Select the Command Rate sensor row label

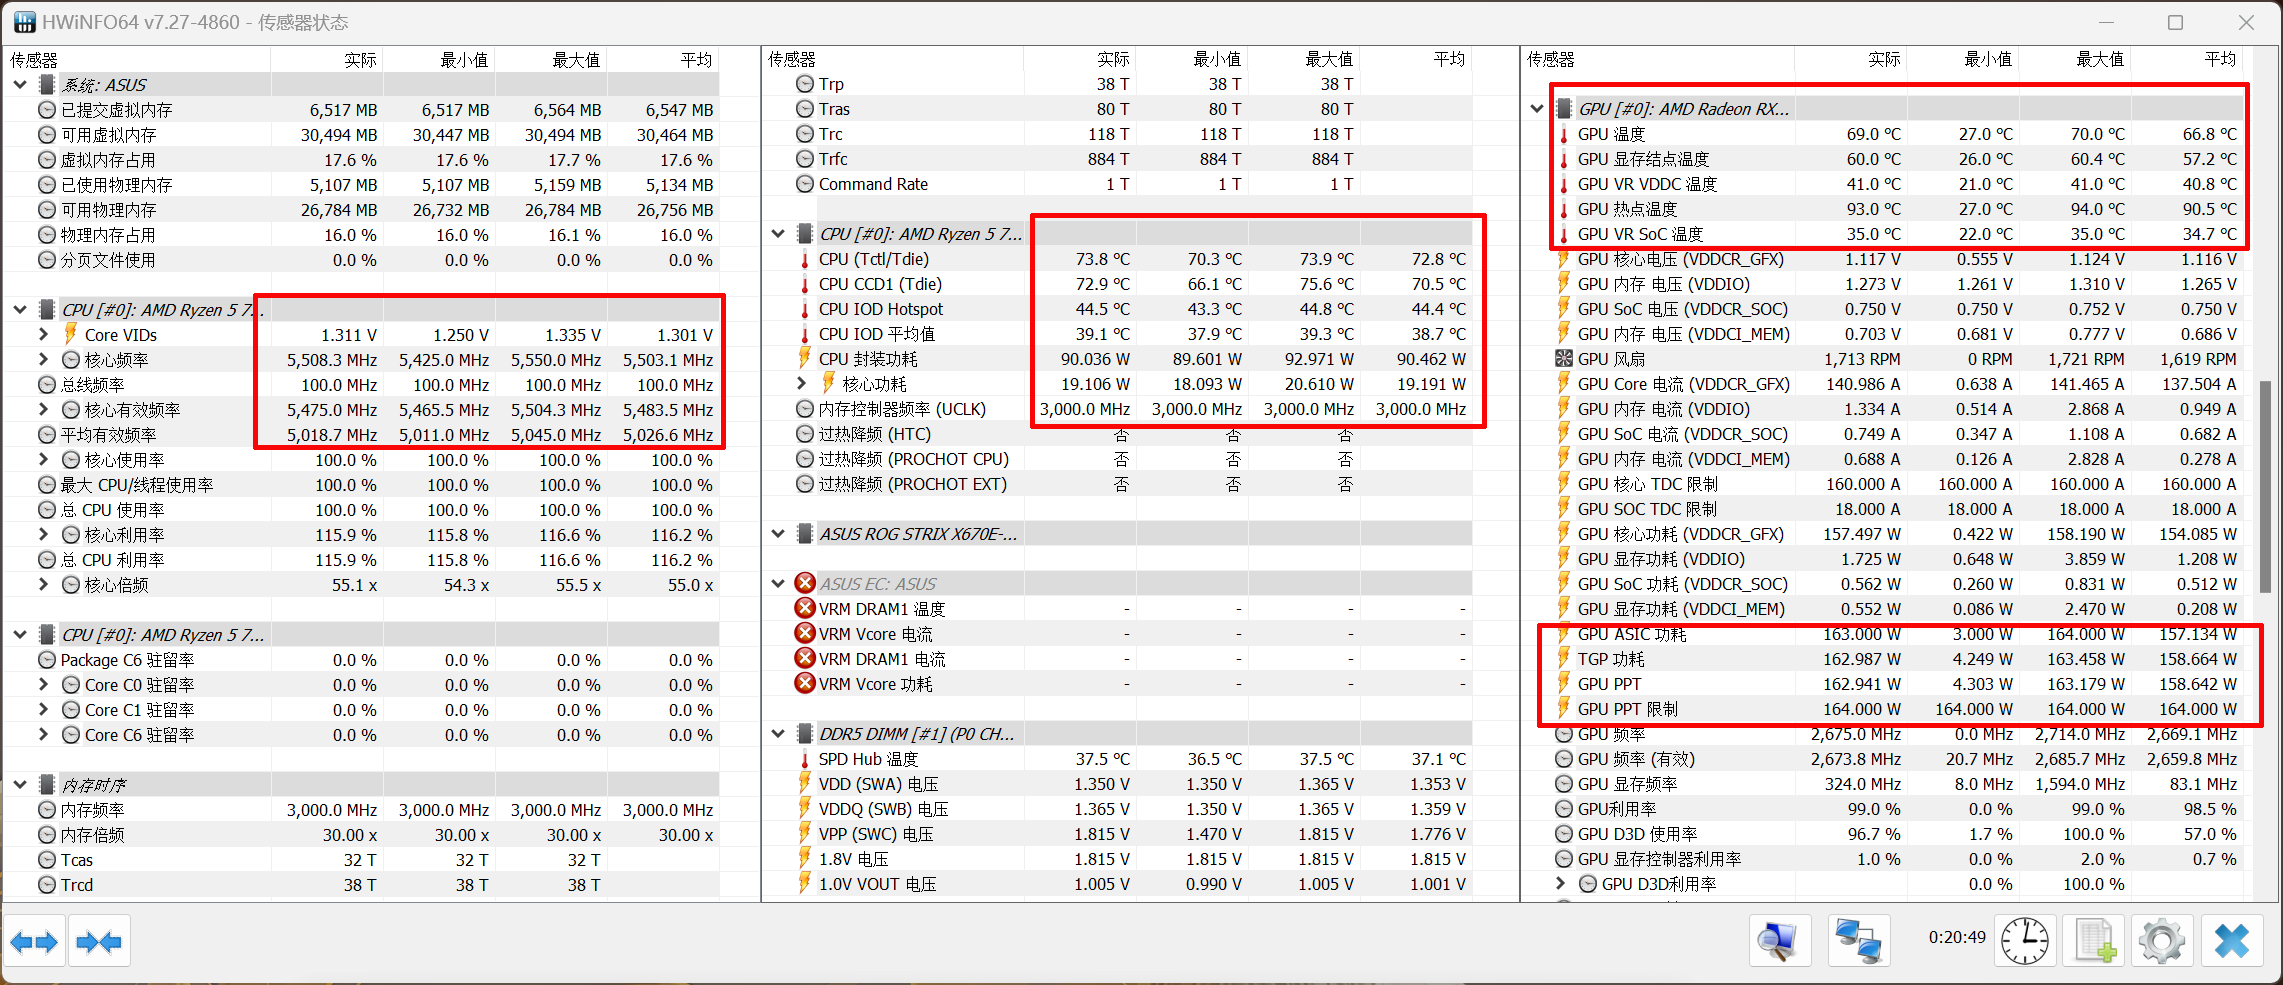pos(873,184)
